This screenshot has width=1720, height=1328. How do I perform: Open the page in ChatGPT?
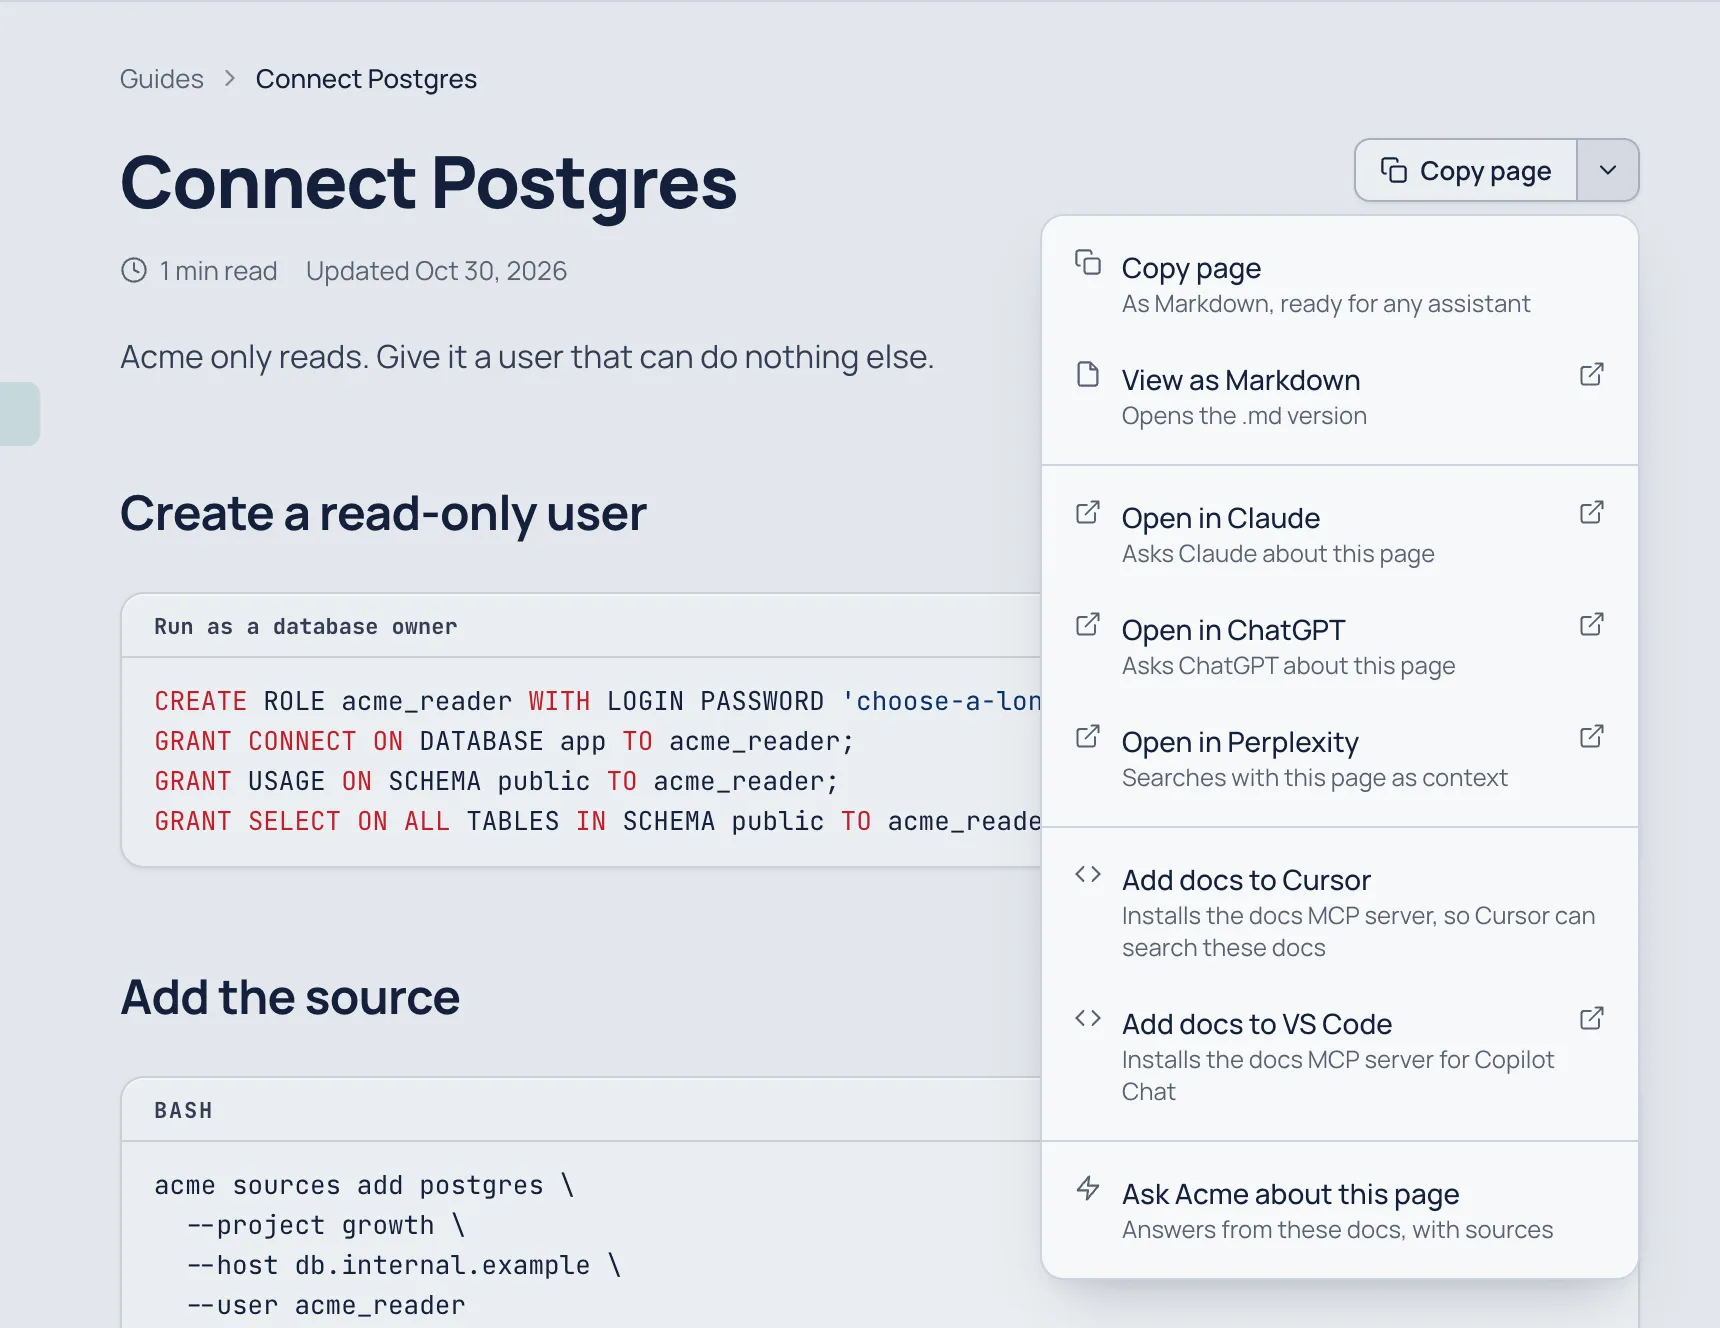pos(1340,647)
